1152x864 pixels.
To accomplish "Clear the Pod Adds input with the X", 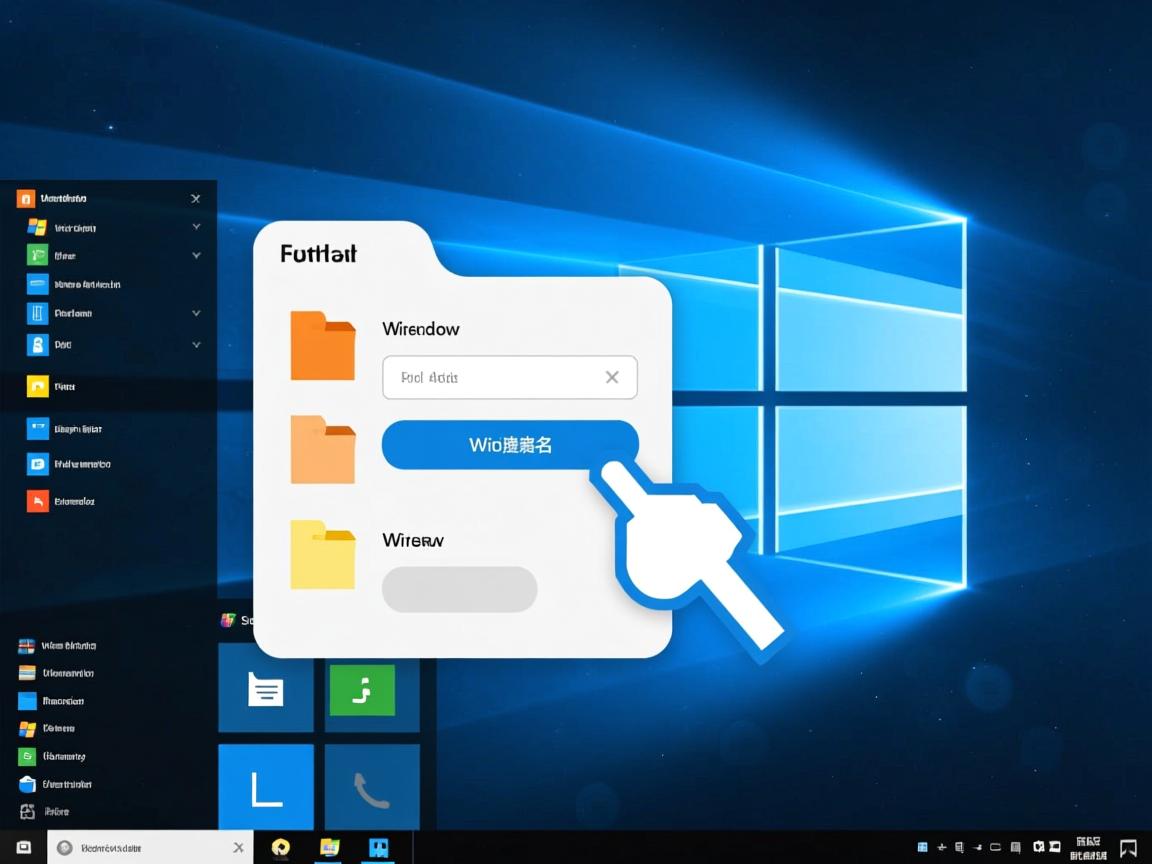I will point(612,377).
